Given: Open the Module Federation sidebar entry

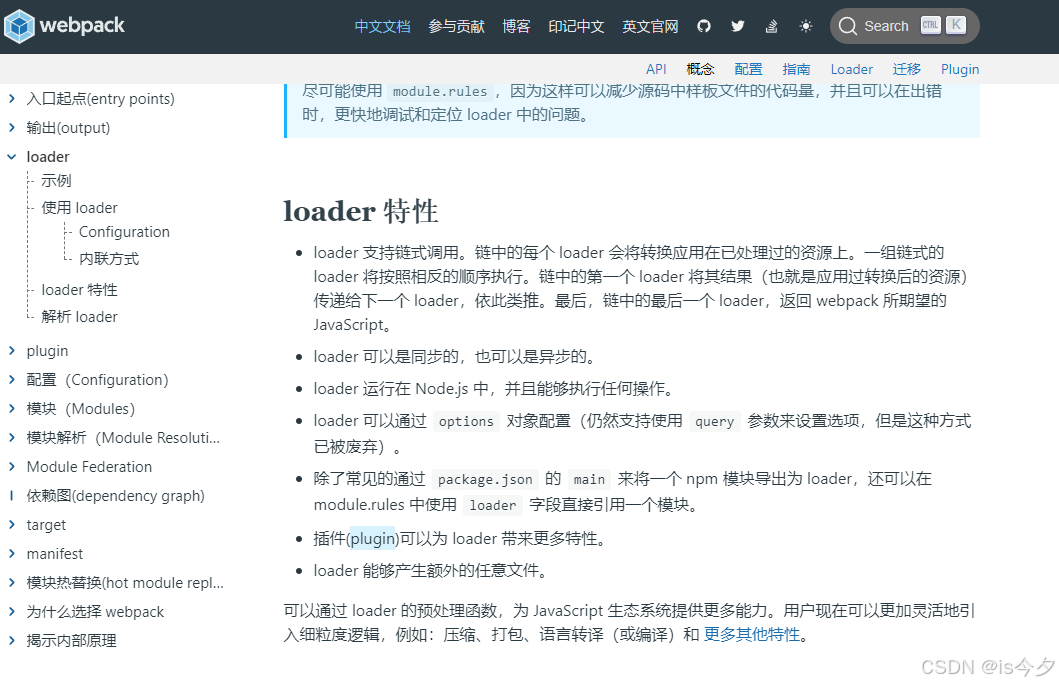Looking at the screenshot, I should 89,466.
